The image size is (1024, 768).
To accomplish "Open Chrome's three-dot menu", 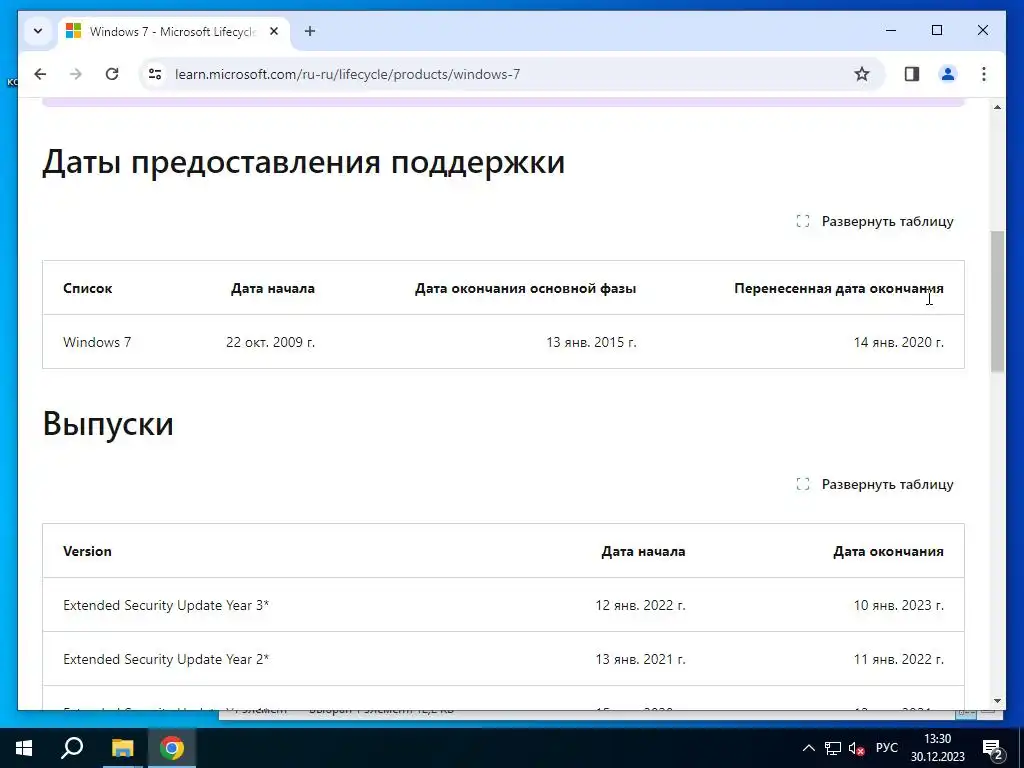I will point(984,74).
